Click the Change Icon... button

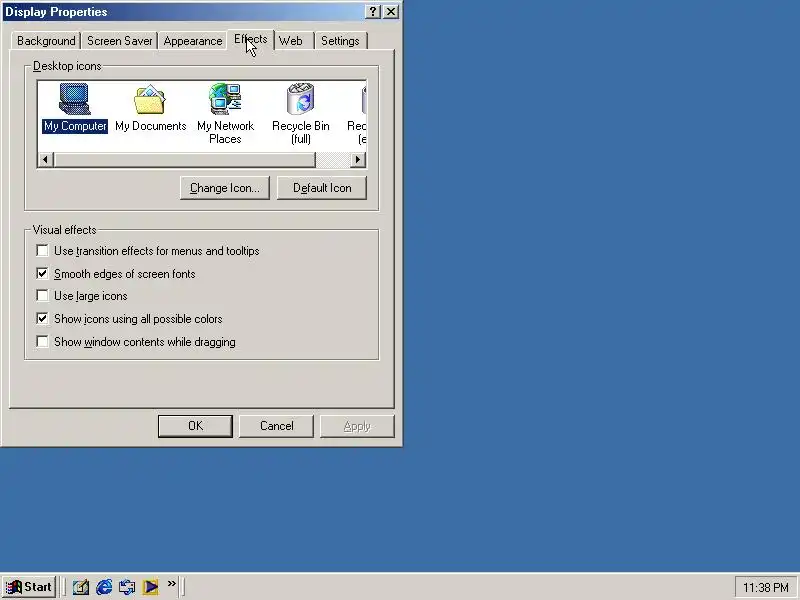click(x=224, y=188)
